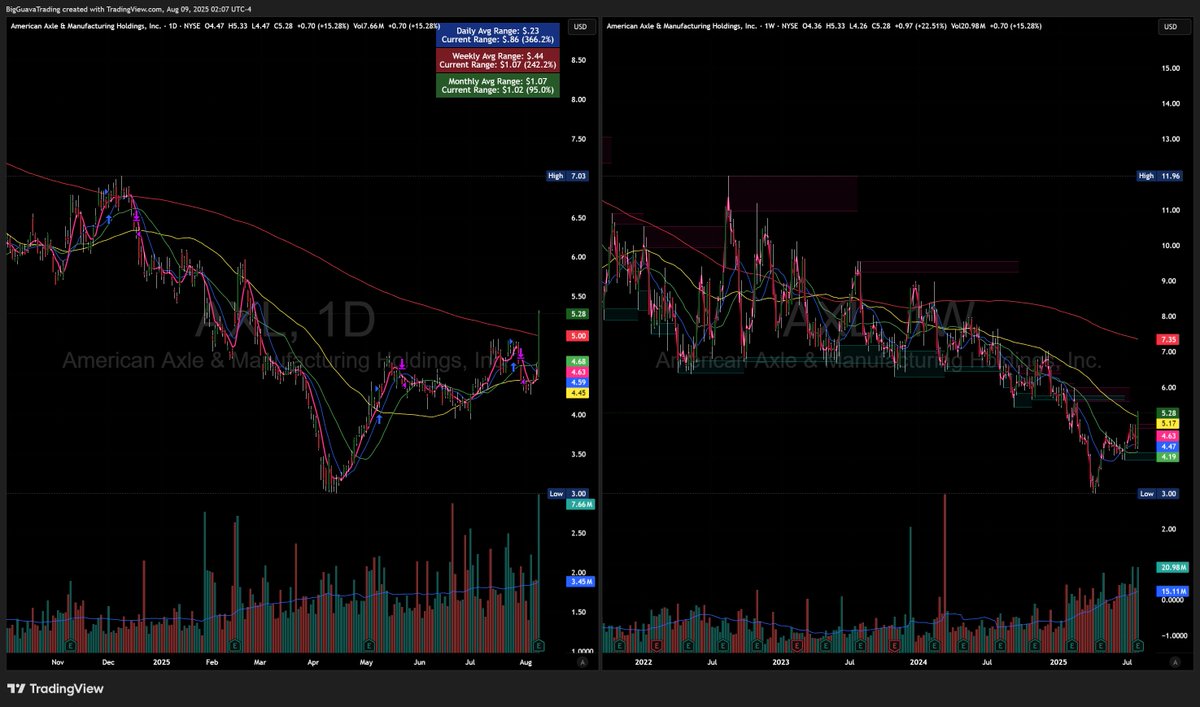Click the 20.98M volume label on the weekly chart
Screen dimensions: 1200x707
click(1173, 568)
